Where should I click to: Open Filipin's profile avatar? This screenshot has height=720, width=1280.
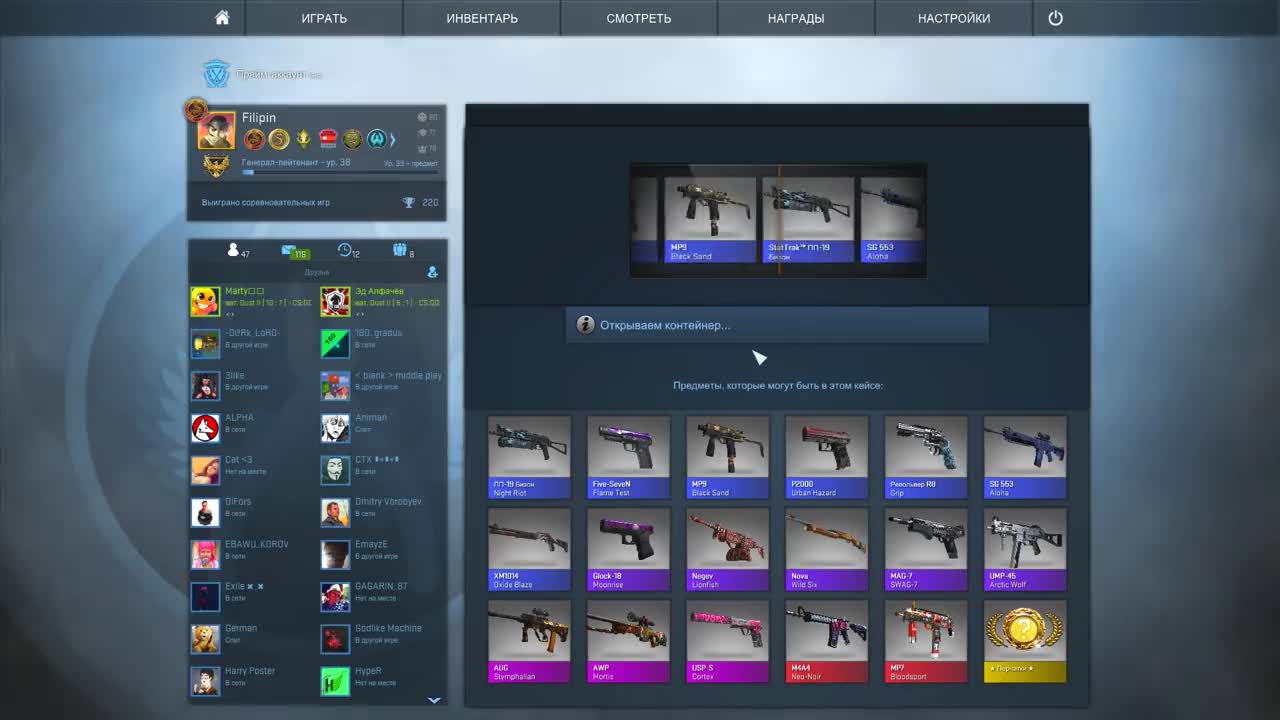[216, 131]
